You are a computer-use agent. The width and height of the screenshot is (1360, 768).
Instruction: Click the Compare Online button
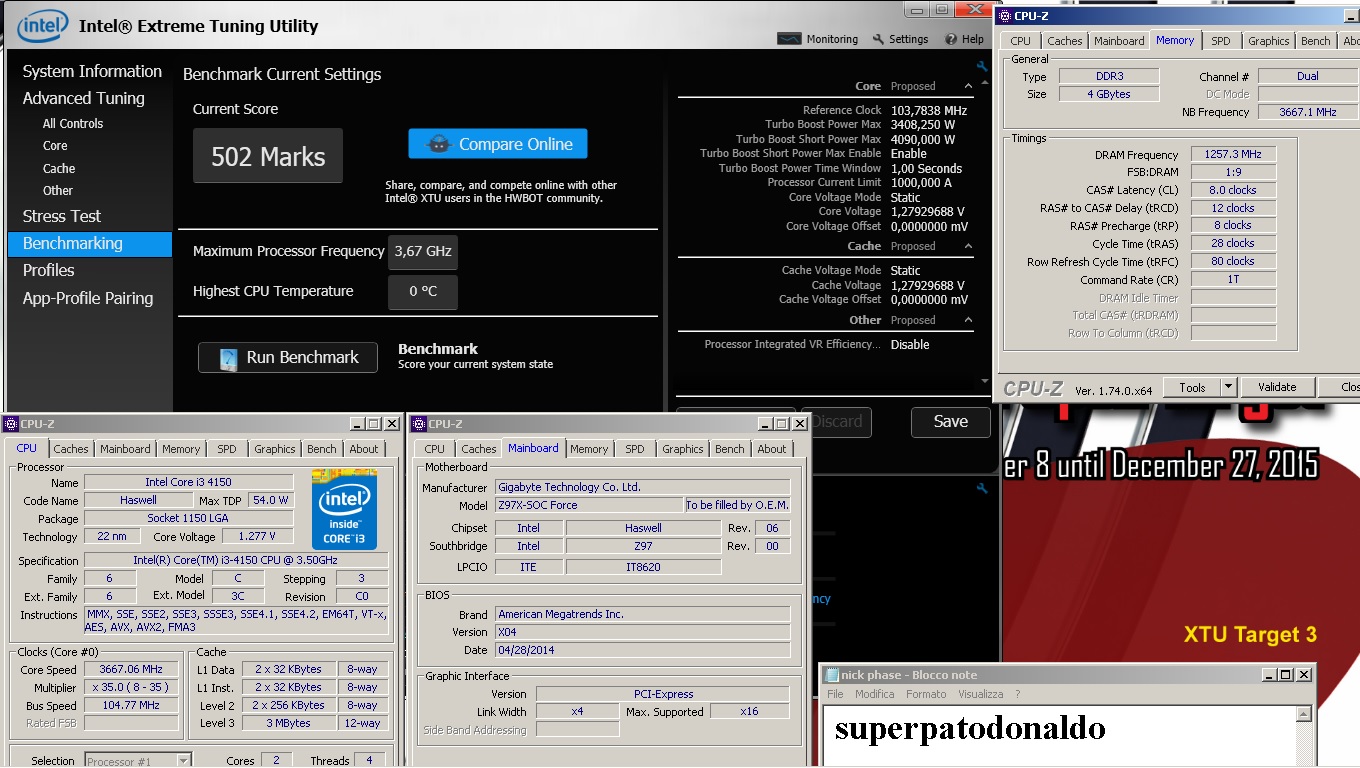pyautogui.click(x=498, y=144)
